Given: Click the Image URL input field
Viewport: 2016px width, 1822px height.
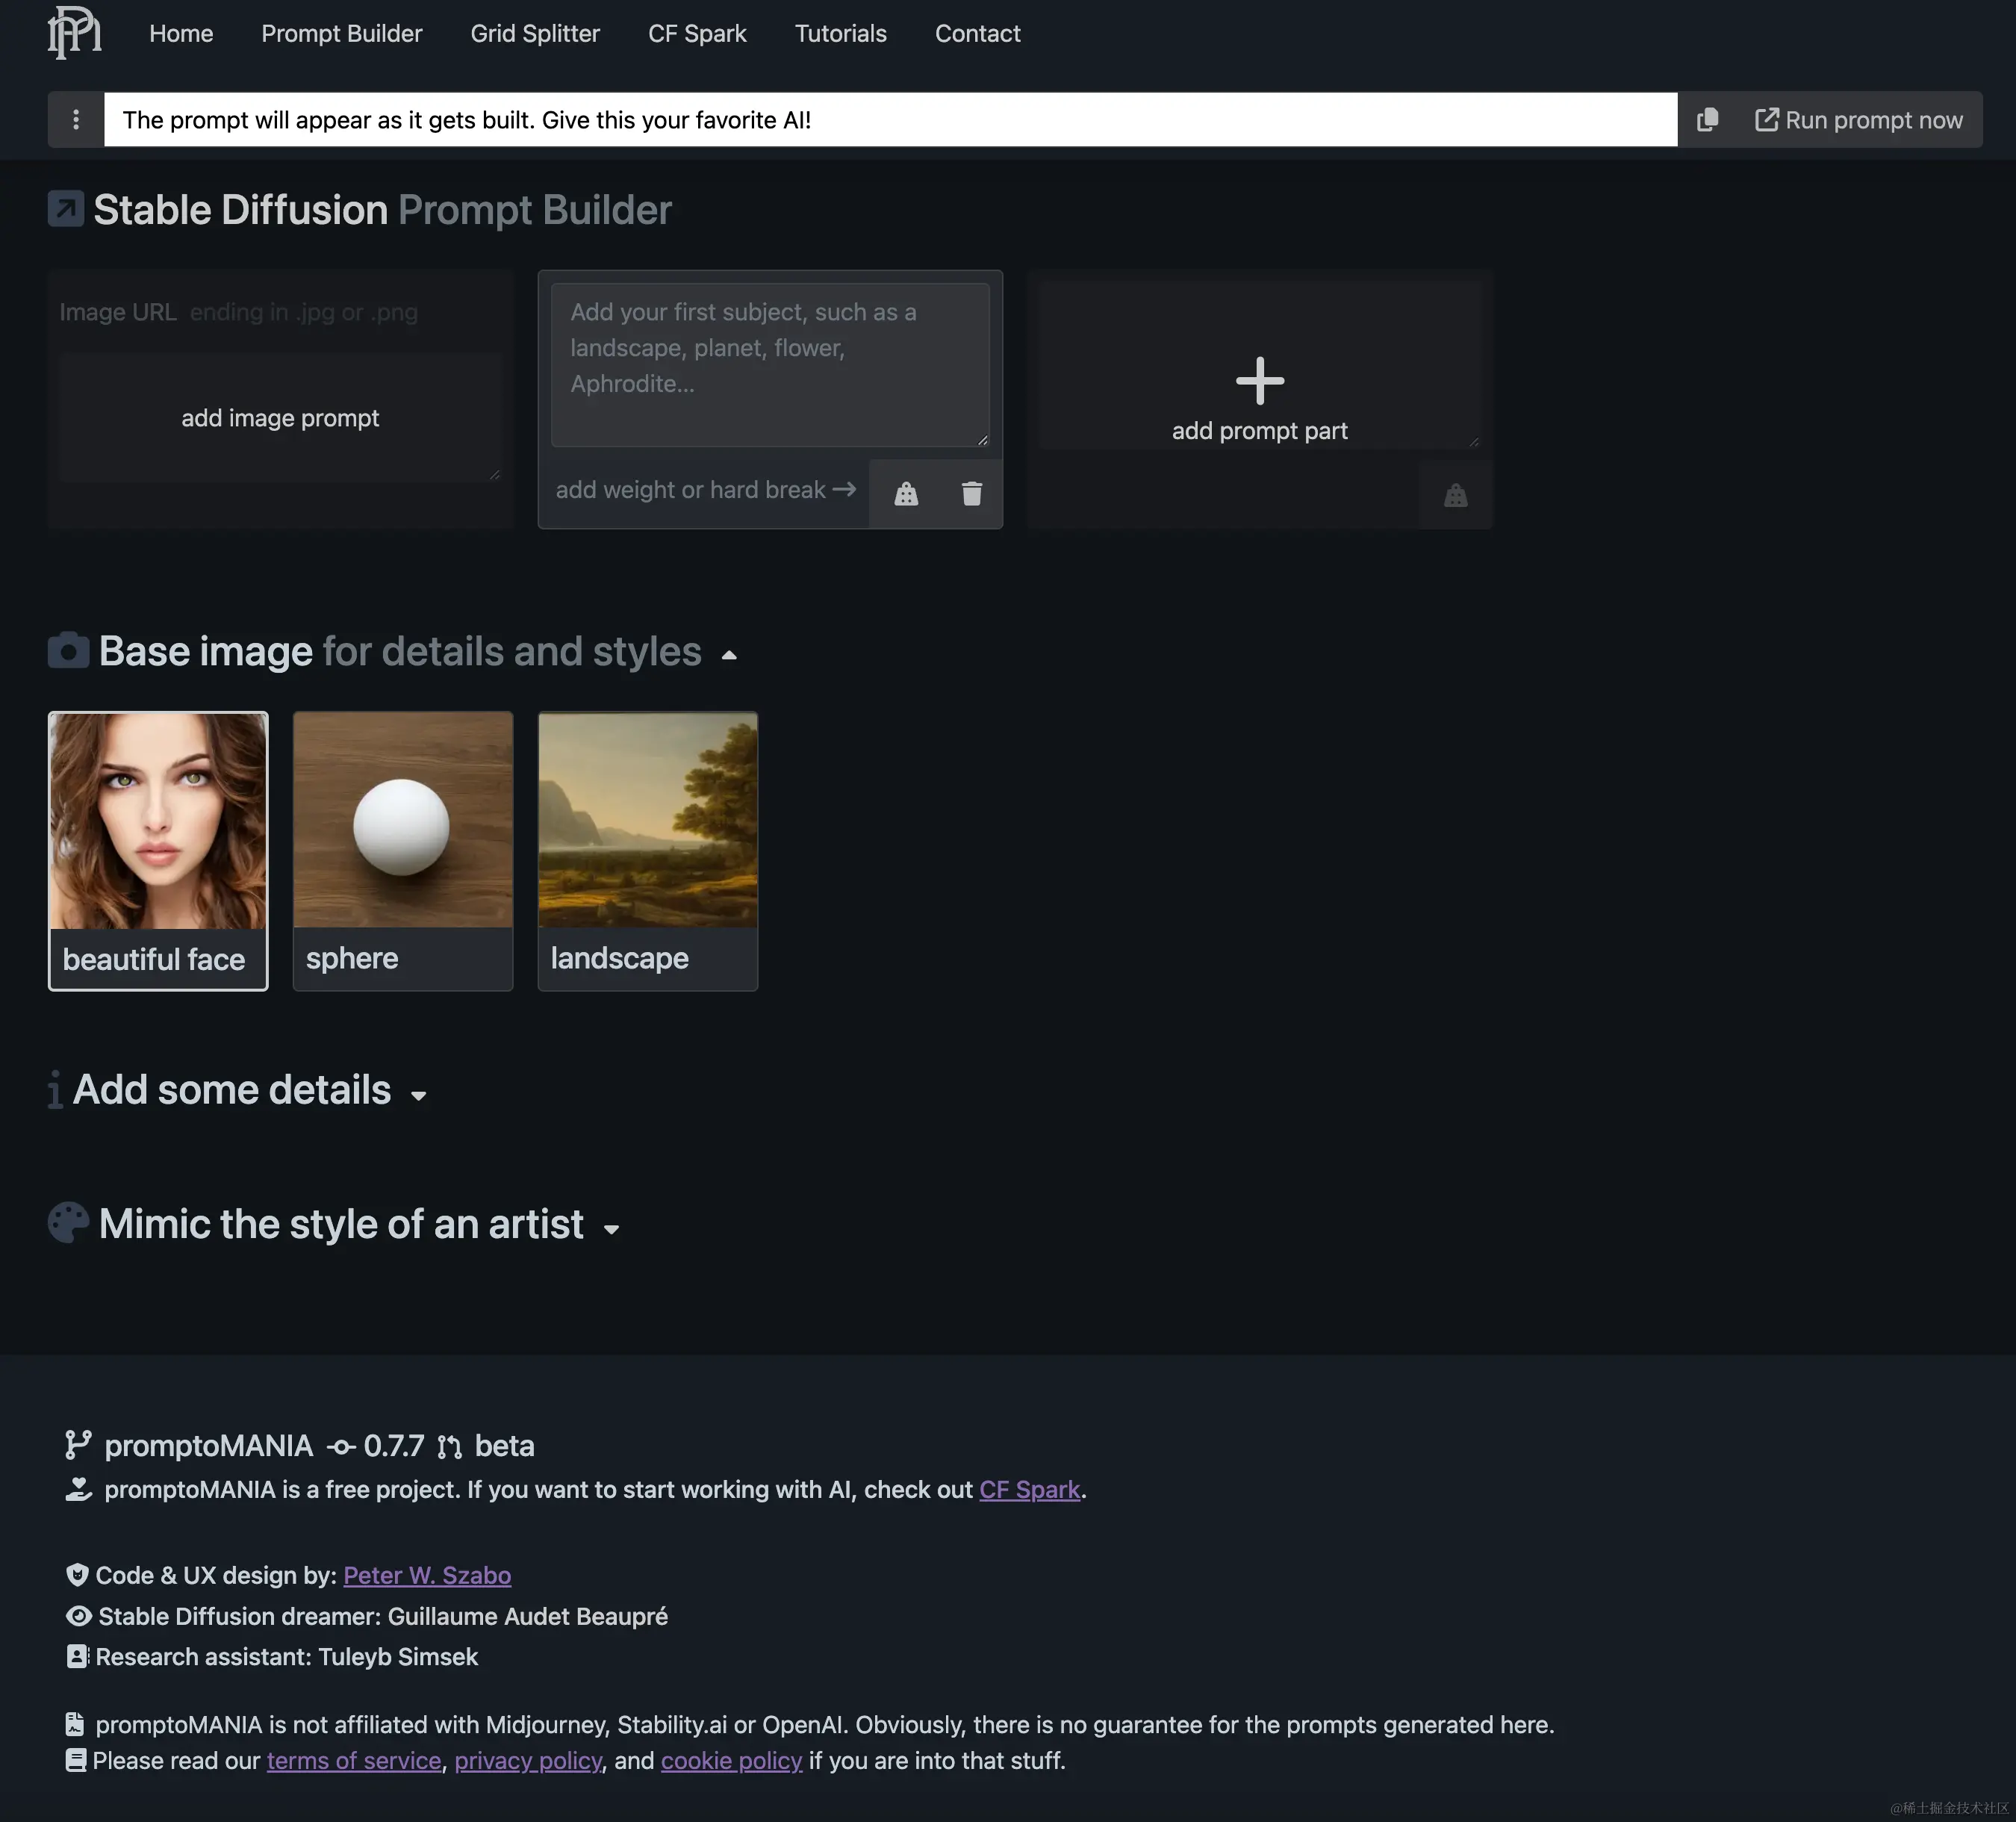Looking at the screenshot, I should point(280,312).
